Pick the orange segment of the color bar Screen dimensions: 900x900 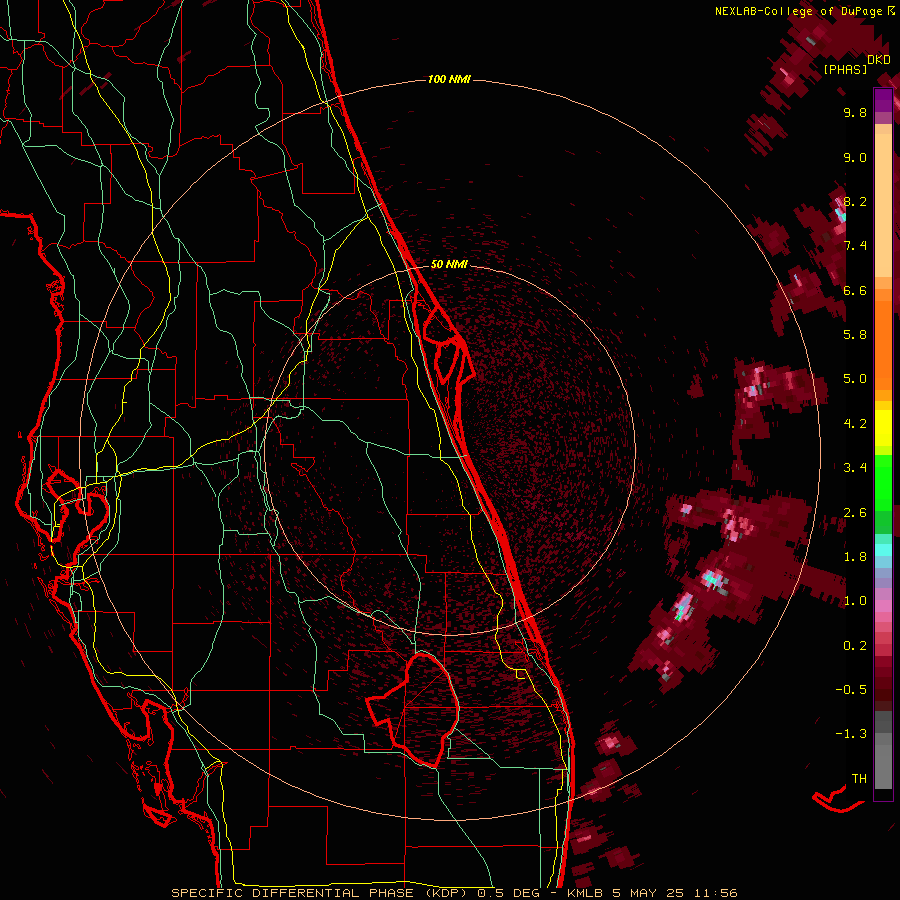(883, 344)
